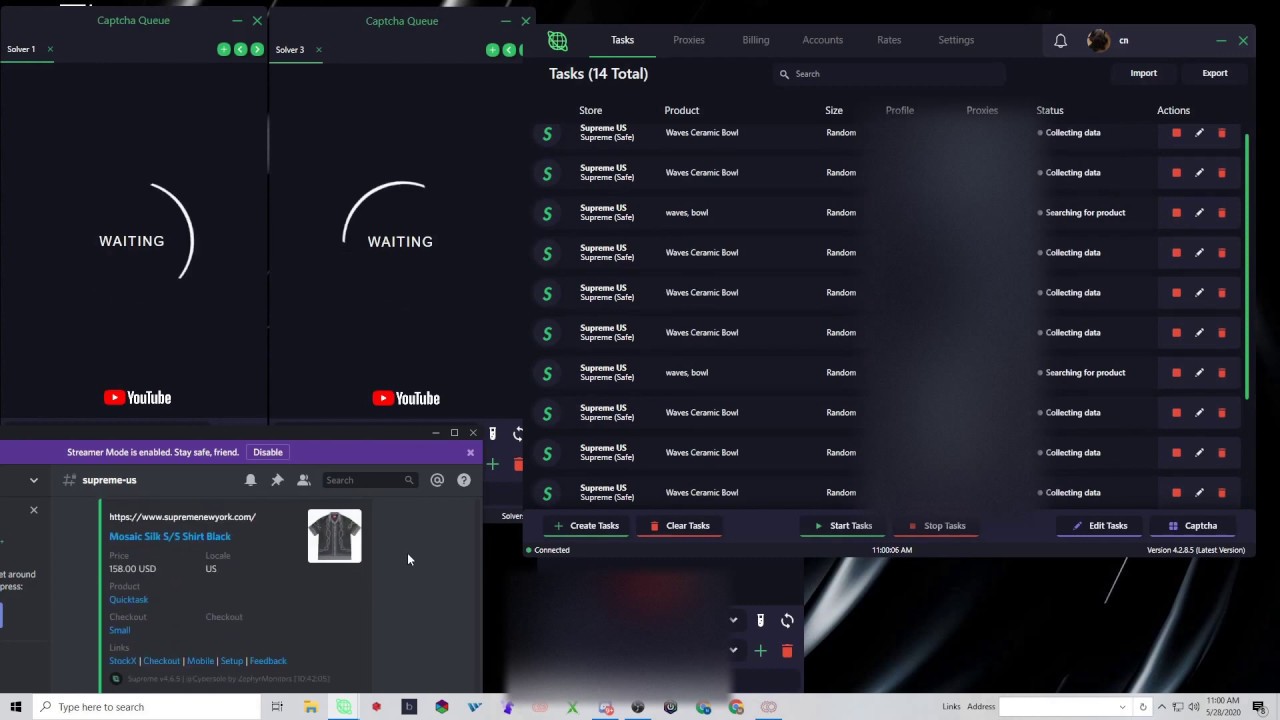The image size is (1280, 720).
Task: Click the YouTube logo in Solver 1
Action: (137, 398)
